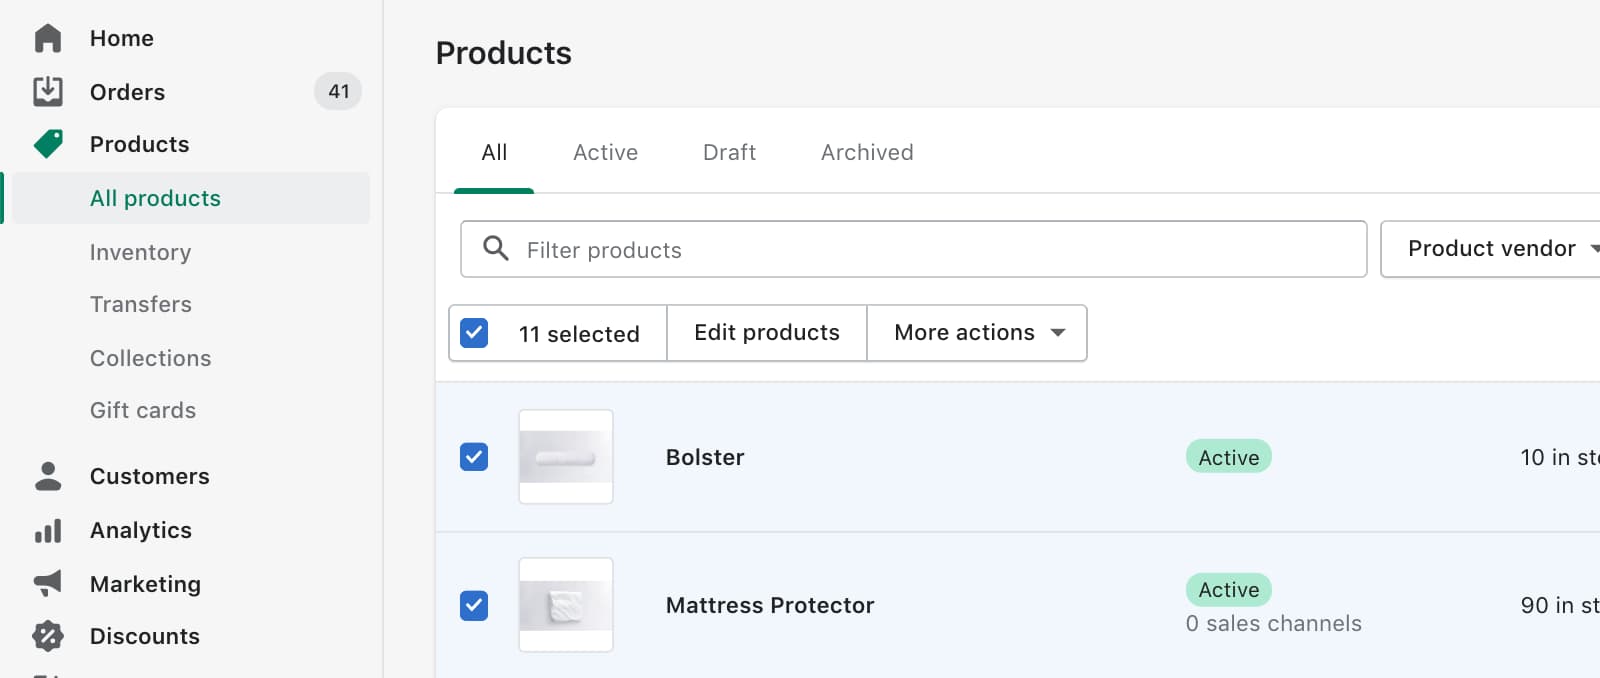Click the magnifier icon in filter box
The height and width of the screenshot is (678, 1600).
point(496,248)
